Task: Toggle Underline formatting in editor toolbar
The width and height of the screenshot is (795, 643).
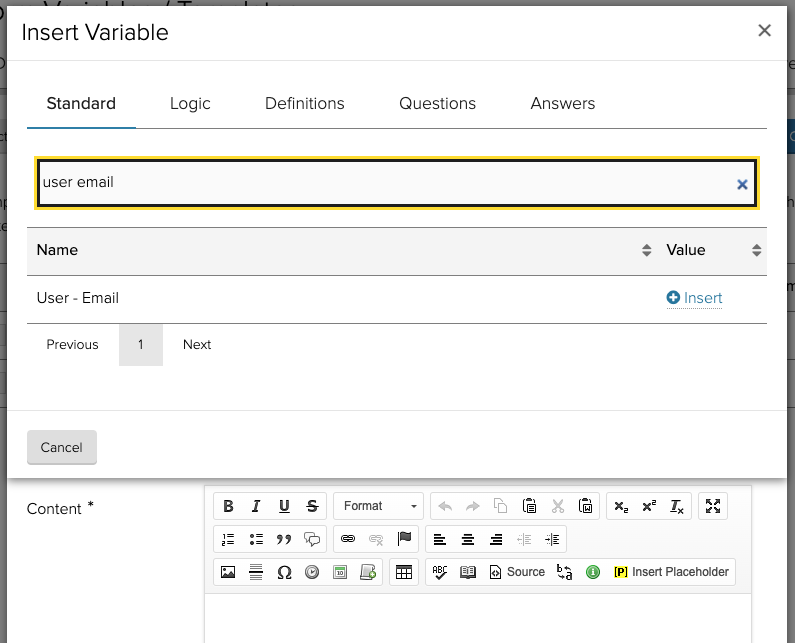Action: click(284, 506)
